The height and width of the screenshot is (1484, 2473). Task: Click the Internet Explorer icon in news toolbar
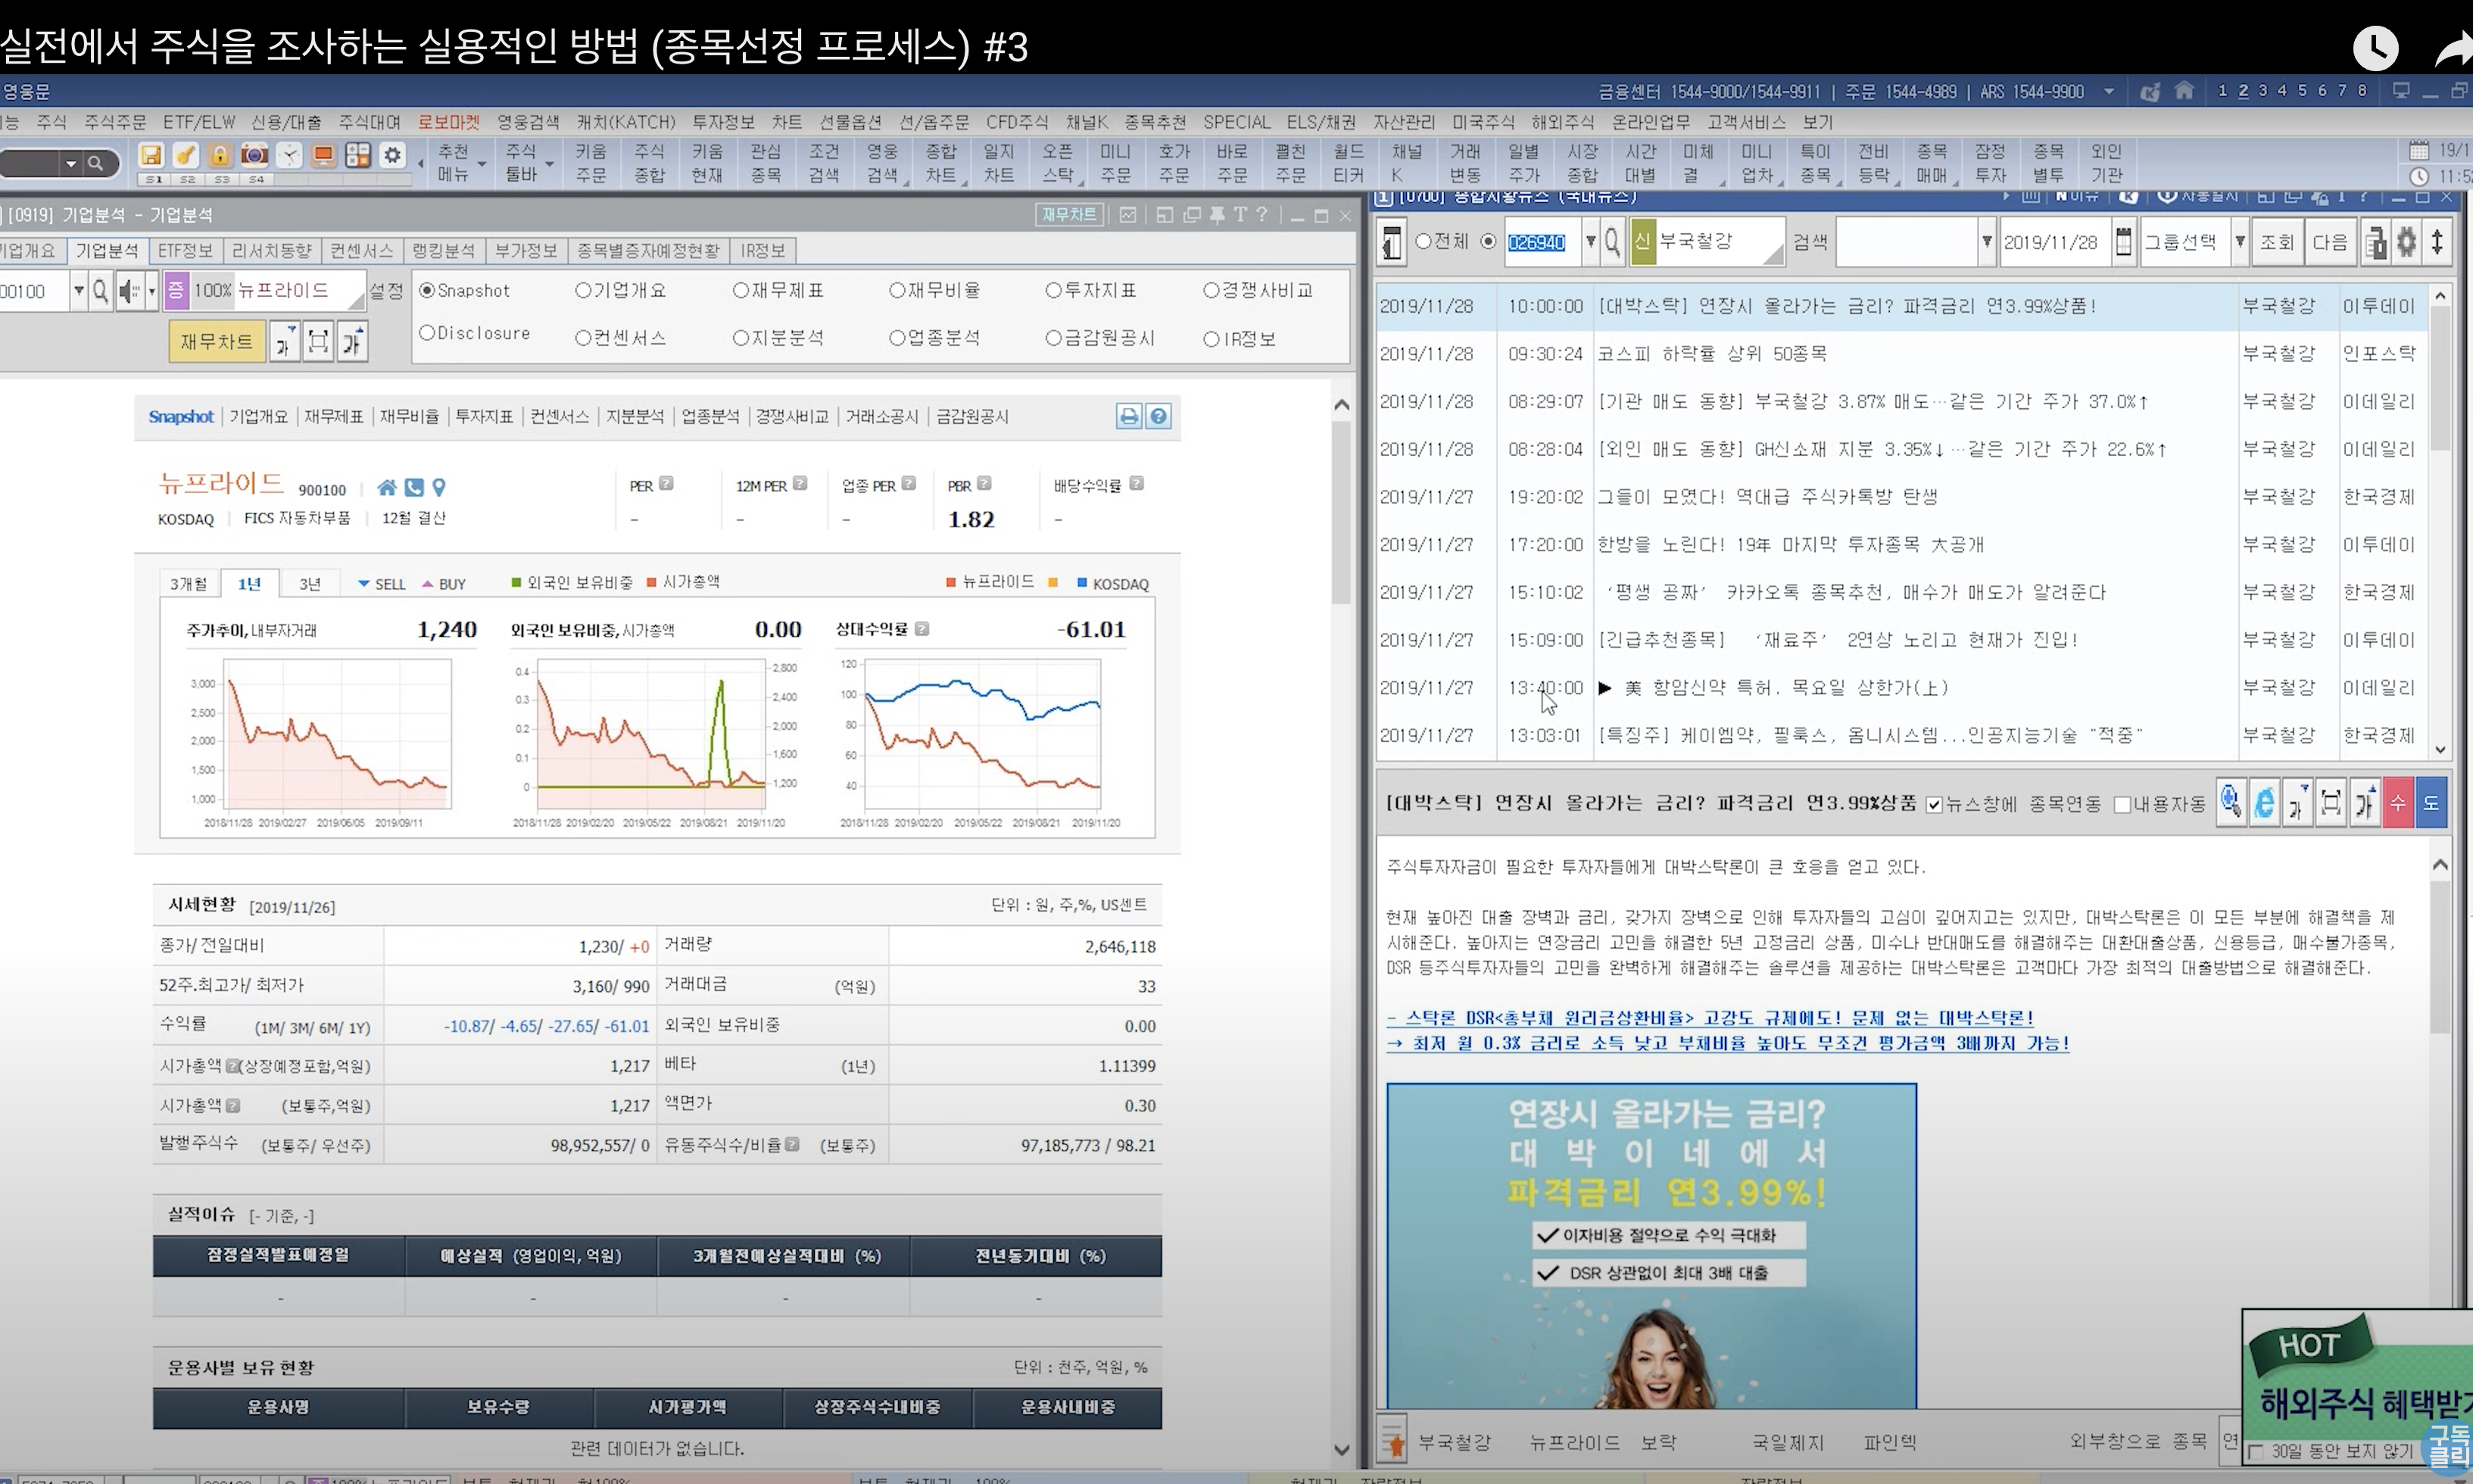(2265, 803)
